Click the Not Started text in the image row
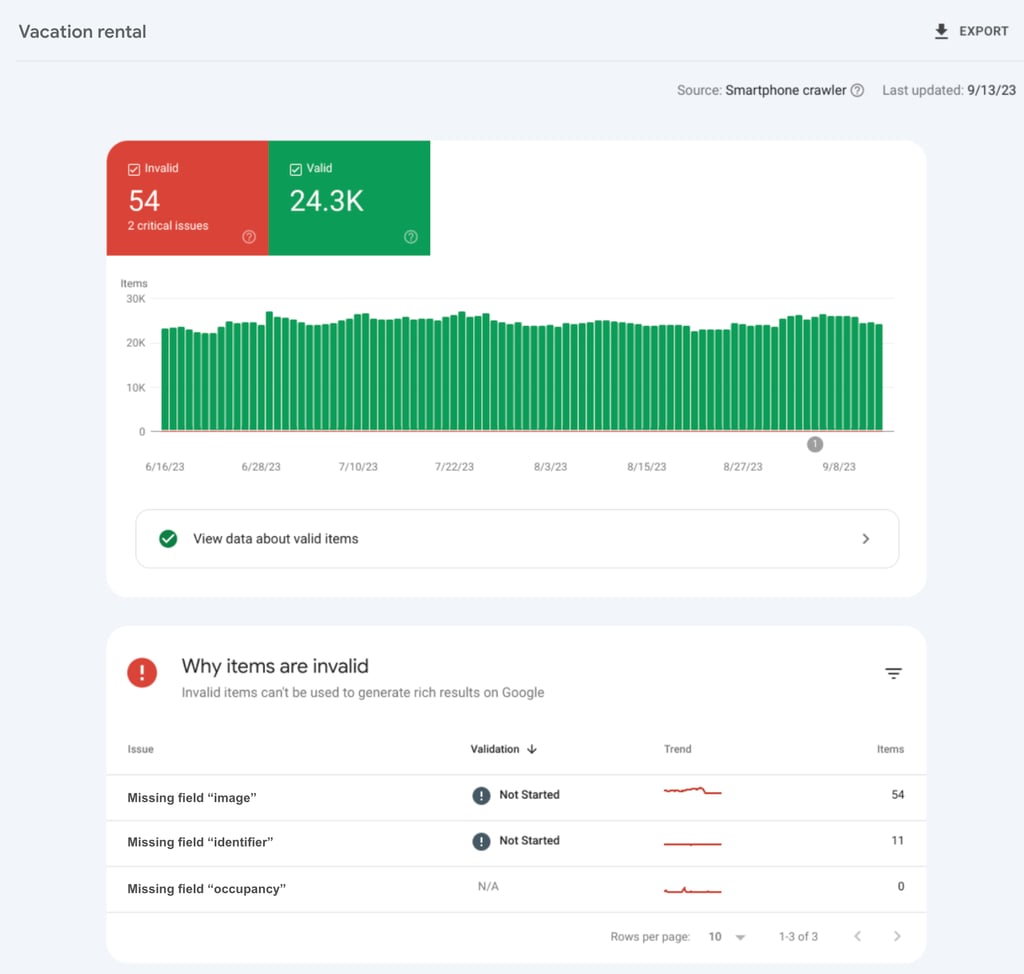Image resolution: width=1024 pixels, height=974 pixels. [529, 795]
